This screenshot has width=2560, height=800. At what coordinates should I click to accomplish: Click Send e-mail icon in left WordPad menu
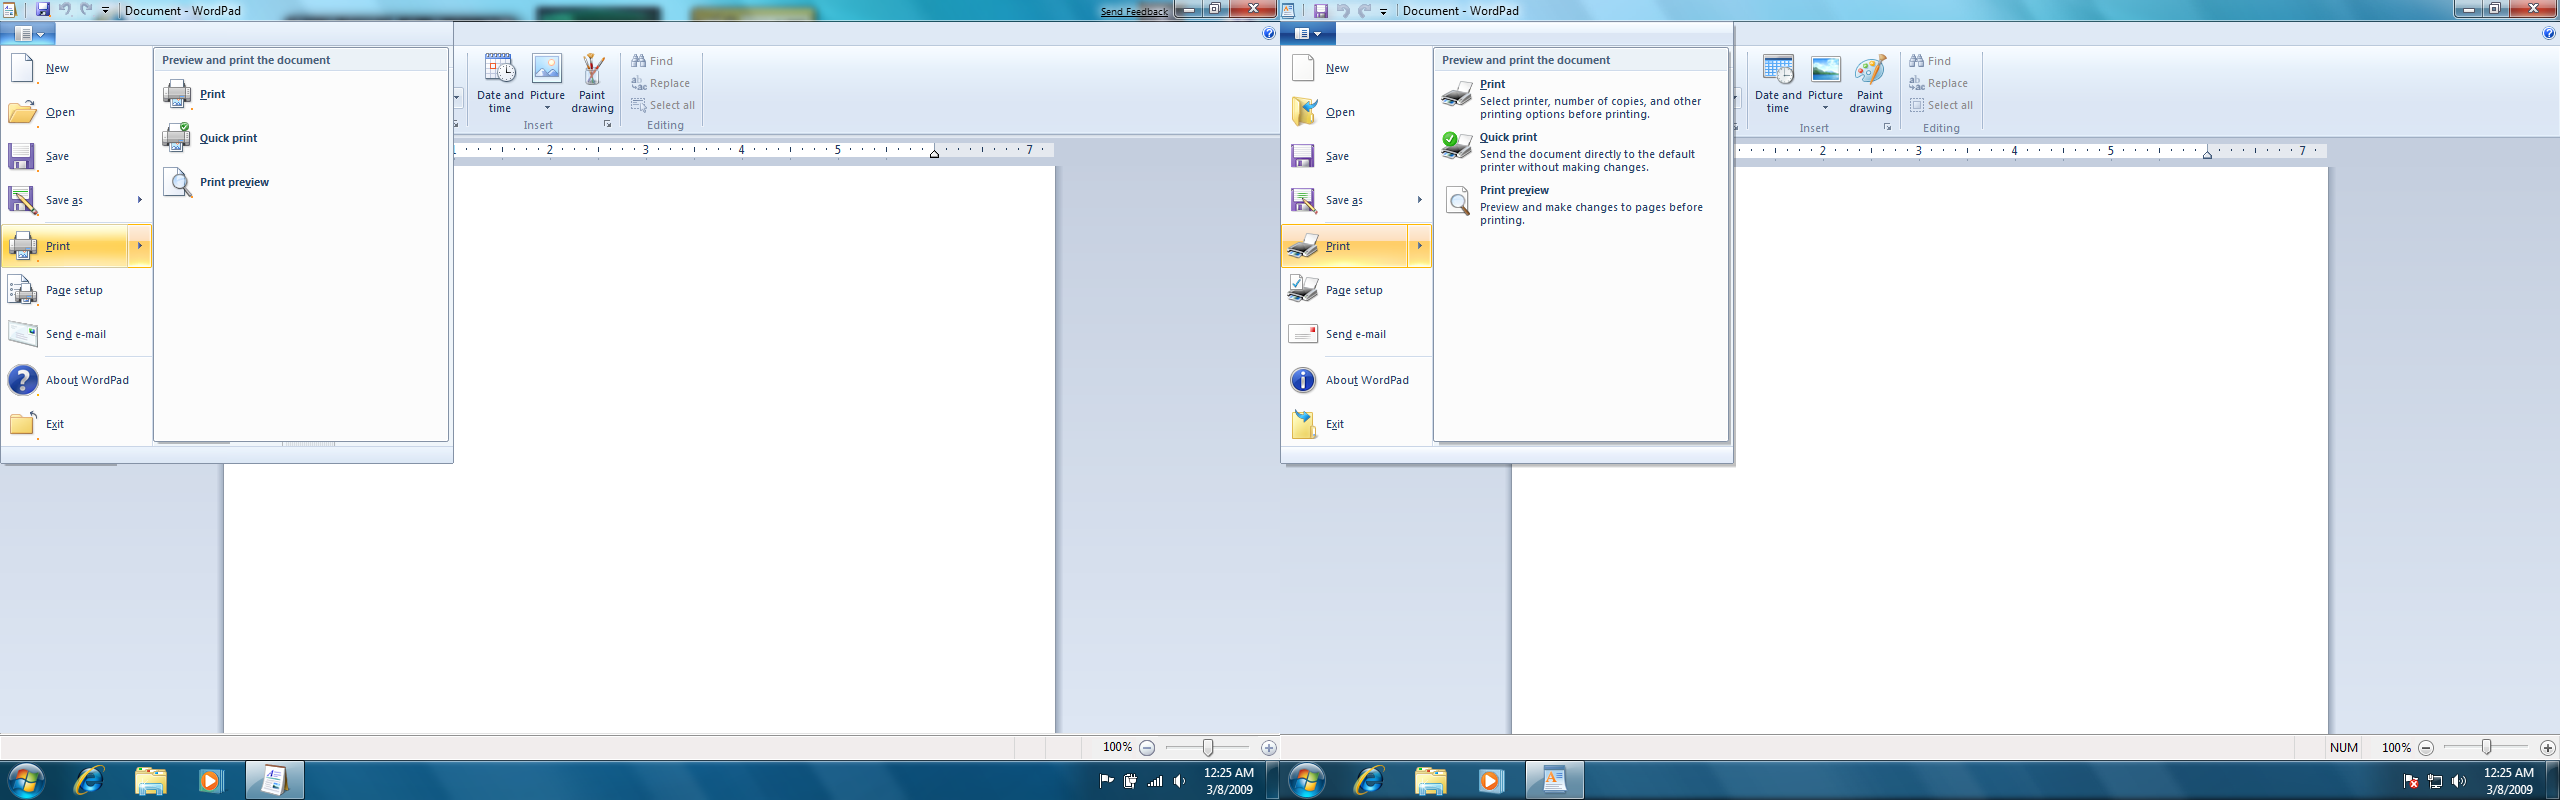22,334
